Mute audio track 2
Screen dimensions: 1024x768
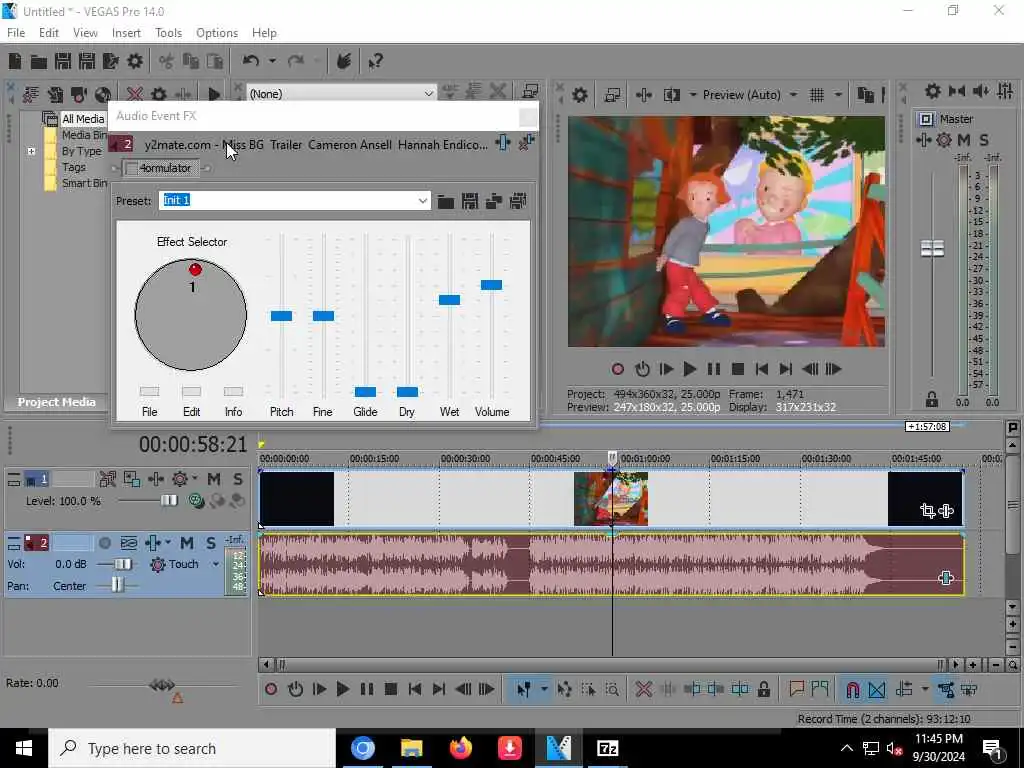[x=187, y=543]
